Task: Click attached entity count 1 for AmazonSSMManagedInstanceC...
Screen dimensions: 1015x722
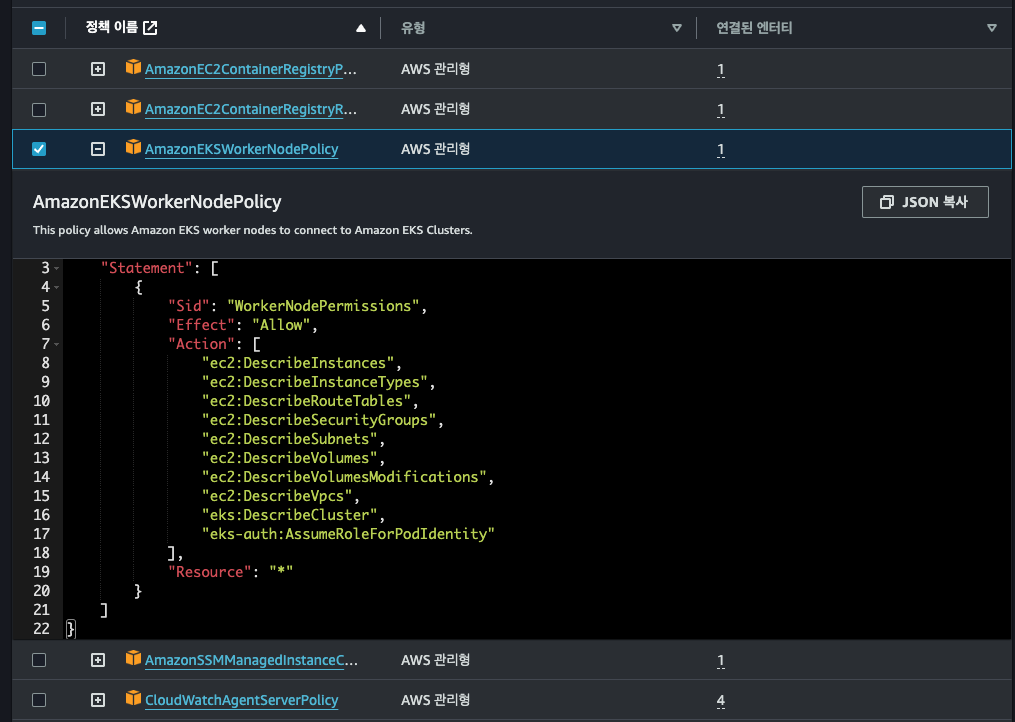Action: (x=720, y=660)
